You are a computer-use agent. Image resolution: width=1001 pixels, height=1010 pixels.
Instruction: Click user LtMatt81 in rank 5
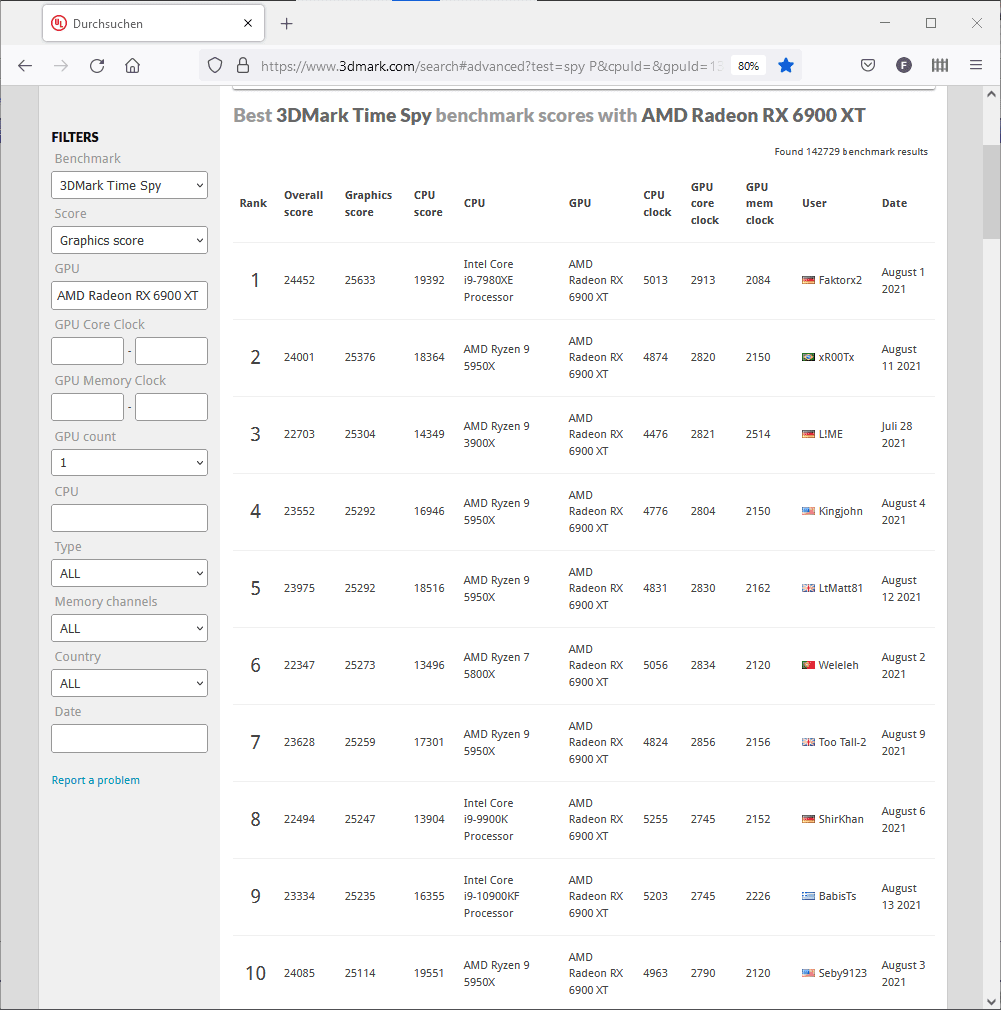pyautogui.click(x=841, y=588)
